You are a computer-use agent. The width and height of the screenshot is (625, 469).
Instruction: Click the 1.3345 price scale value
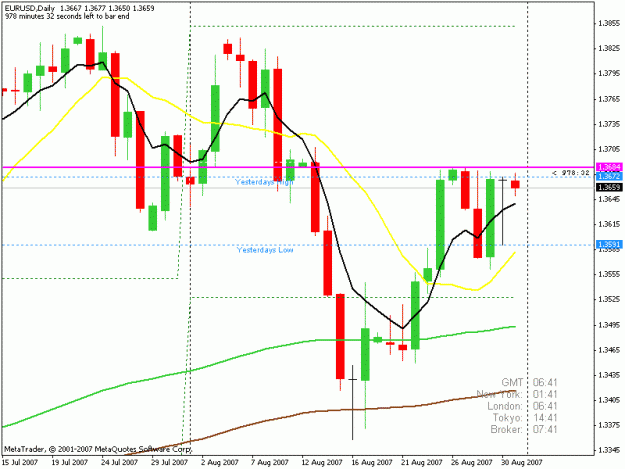point(609,450)
